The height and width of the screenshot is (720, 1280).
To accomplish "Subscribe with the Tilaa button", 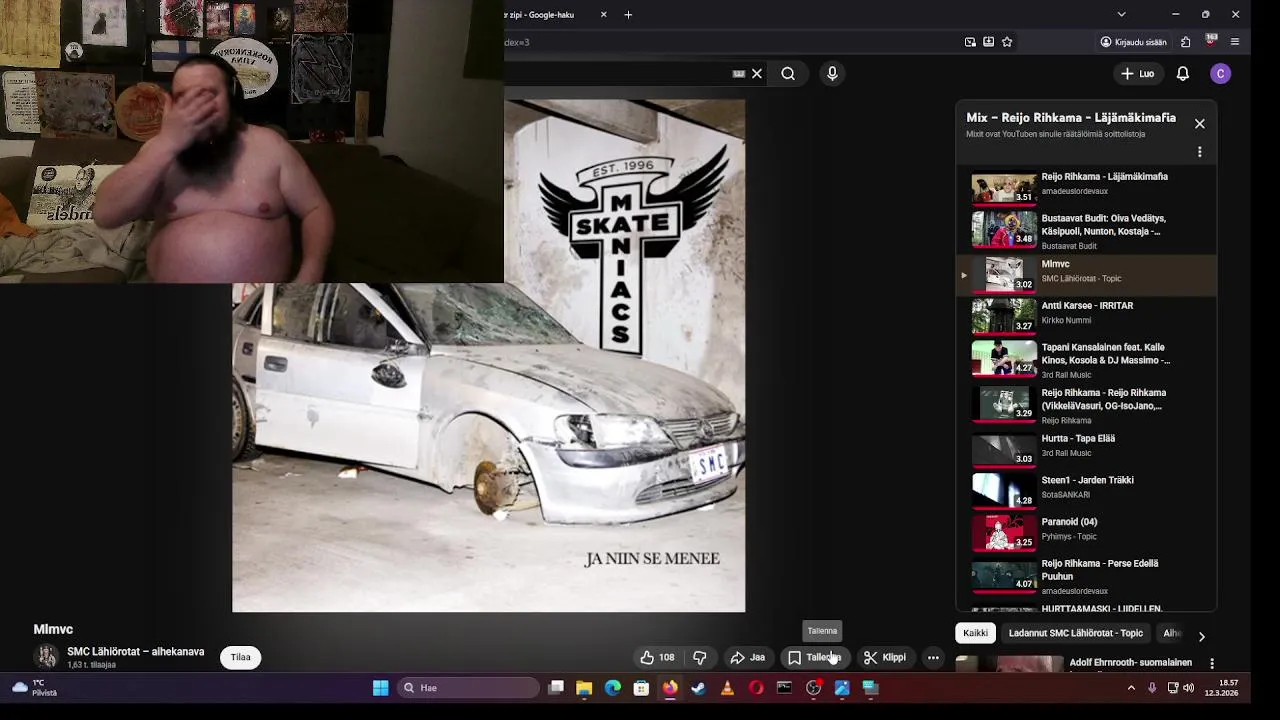I will (x=241, y=657).
